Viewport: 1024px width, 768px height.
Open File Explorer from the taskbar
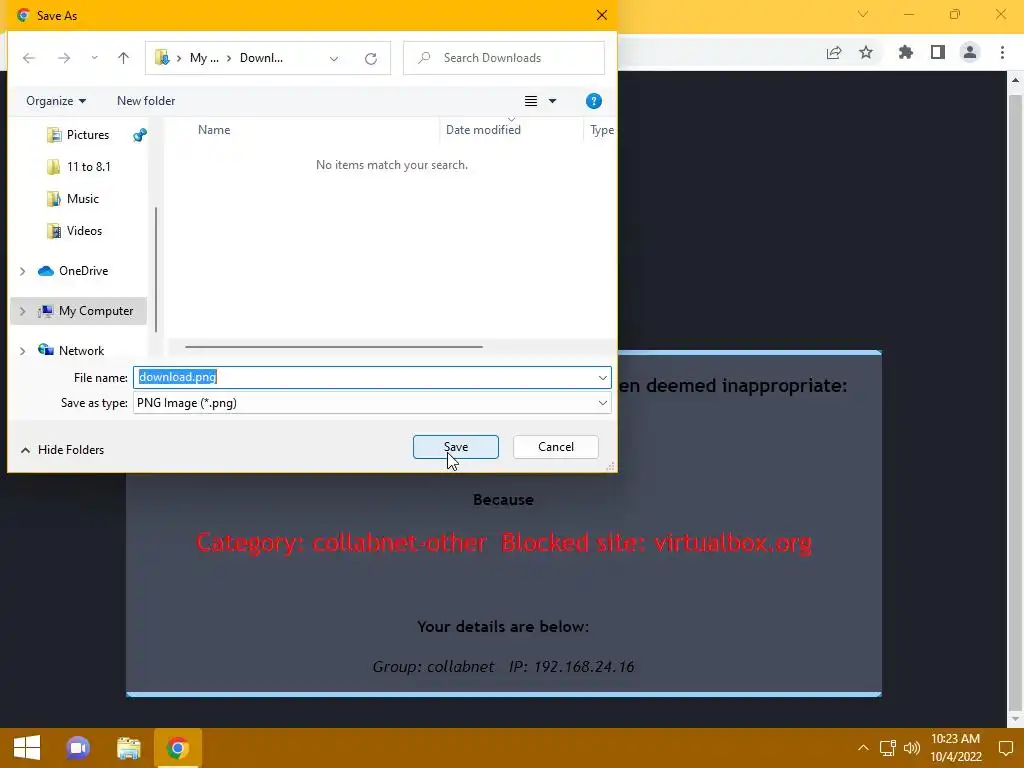click(129, 748)
